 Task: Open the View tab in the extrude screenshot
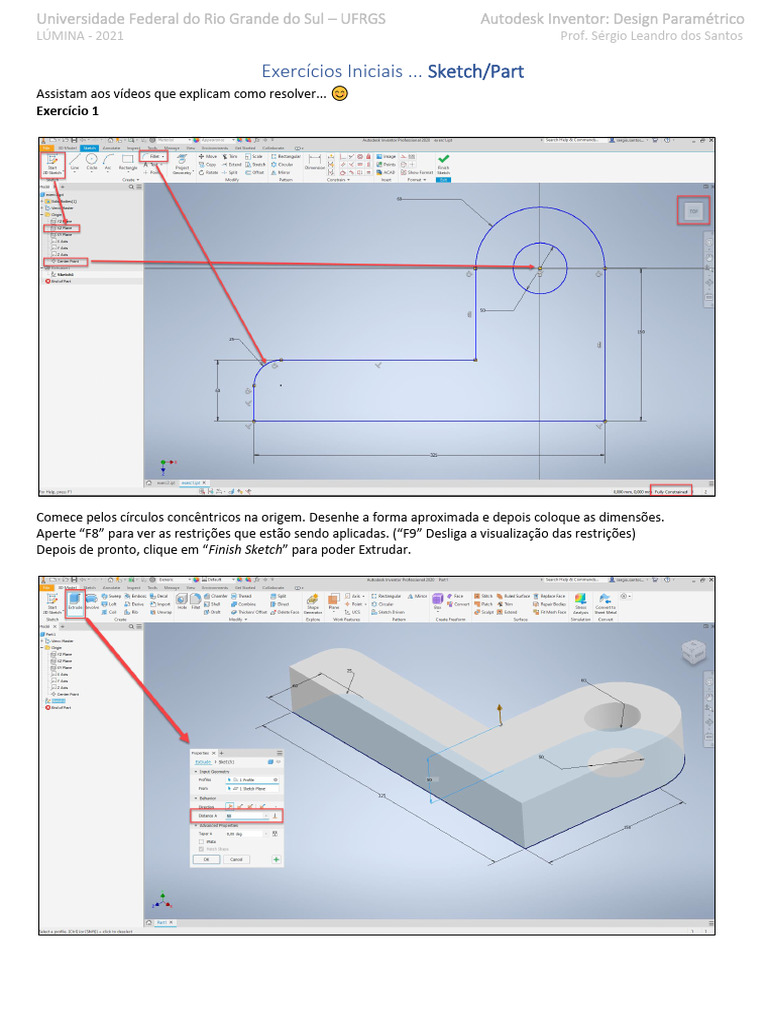(190, 588)
